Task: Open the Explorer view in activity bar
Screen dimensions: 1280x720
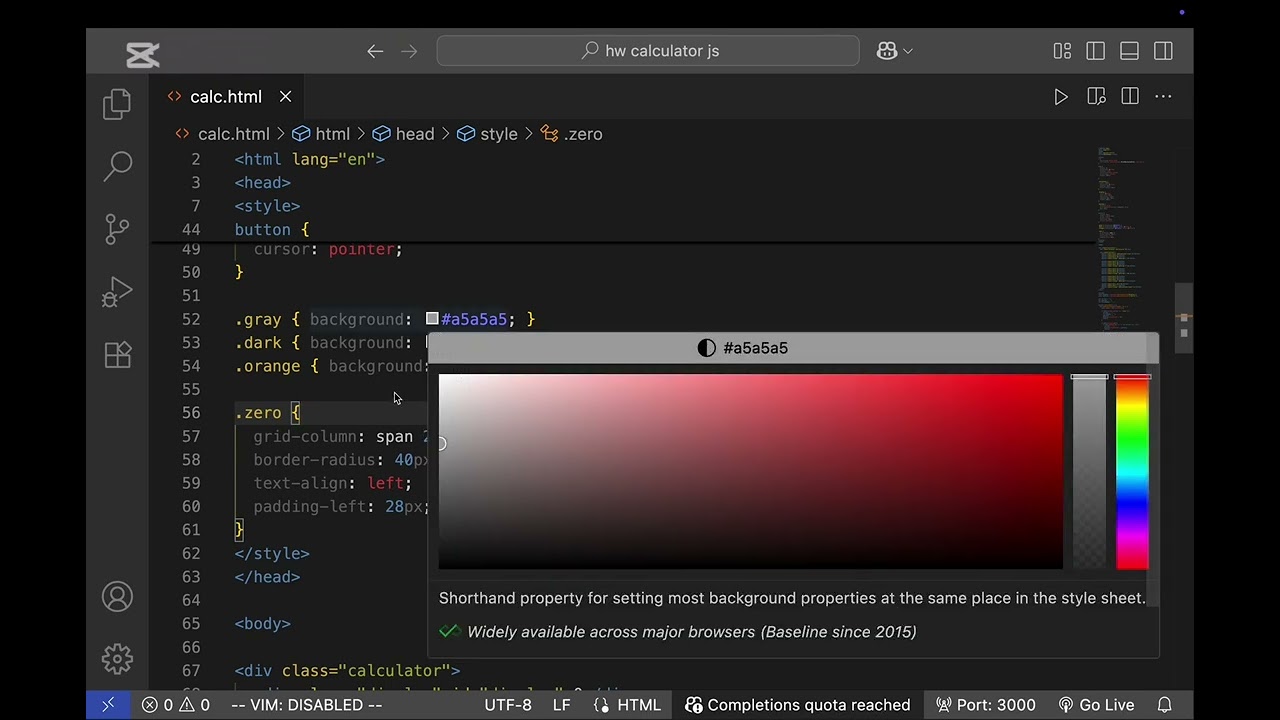Action: pyautogui.click(x=117, y=104)
